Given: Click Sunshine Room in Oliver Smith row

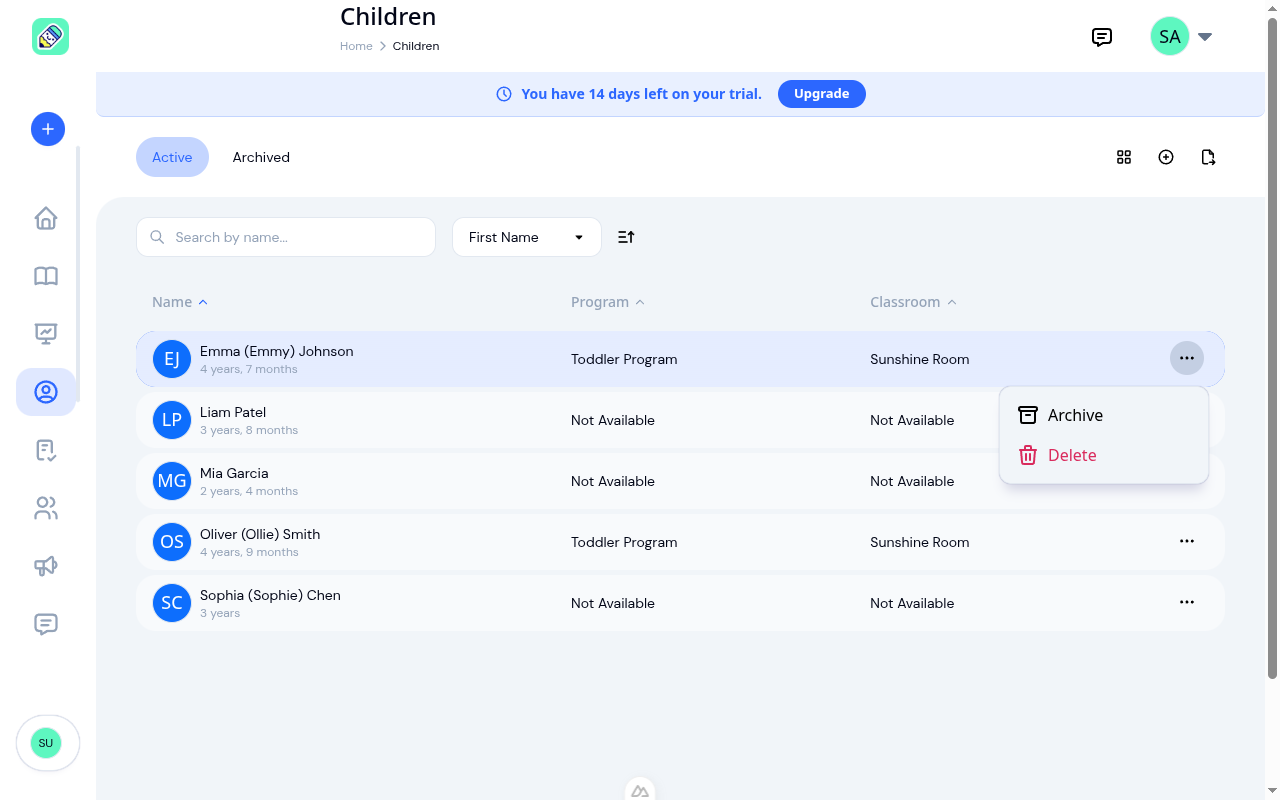Looking at the screenshot, I should (x=920, y=542).
